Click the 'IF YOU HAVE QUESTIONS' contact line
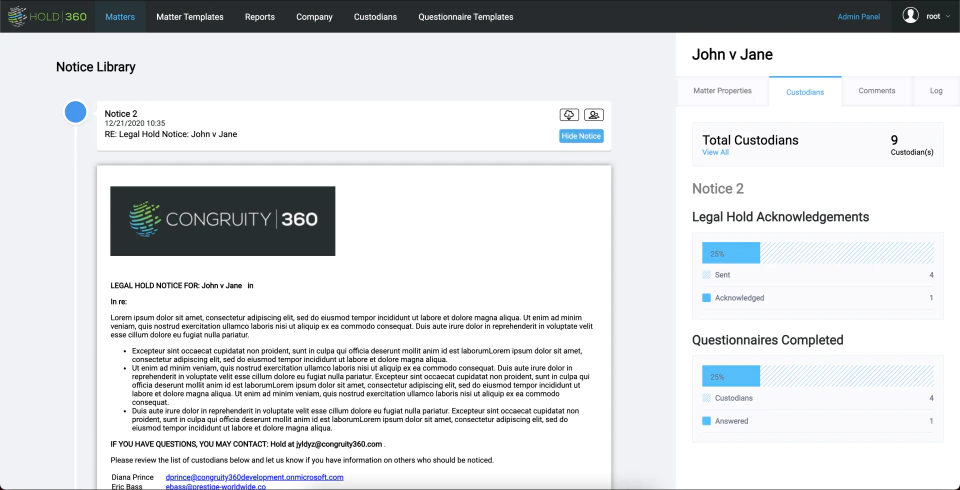 [x=248, y=444]
